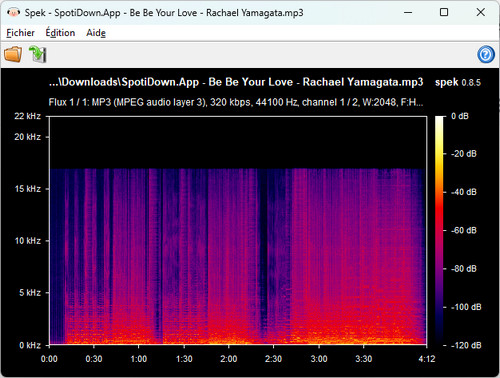Click the 5 kHz axis label
The width and height of the screenshot is (500, 378).
click(30, 293)
